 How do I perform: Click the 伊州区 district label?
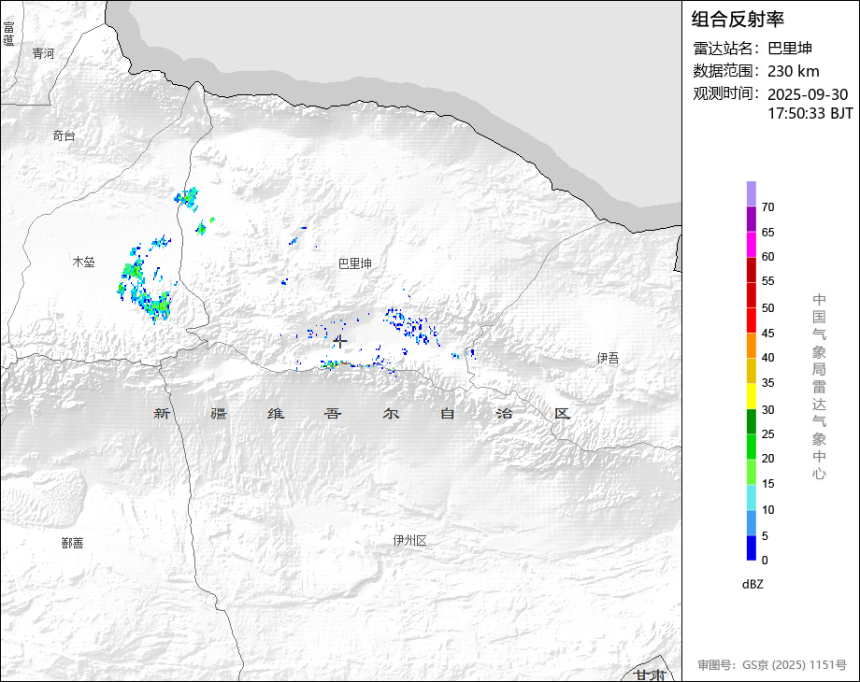(410, 540)
